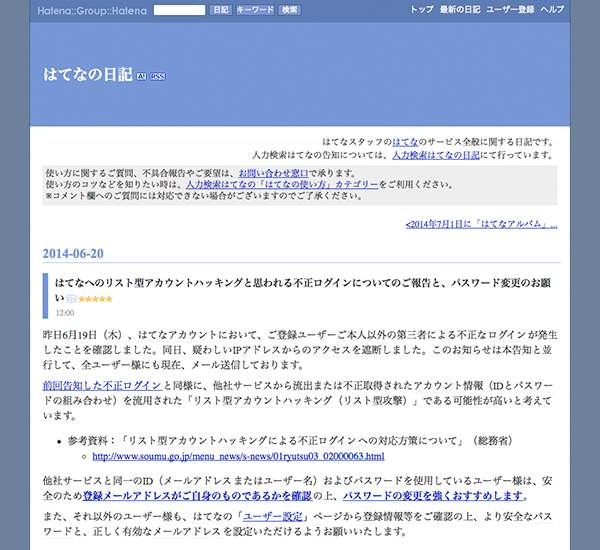Click the RSS feed badge beside the title
The height and width of the screenshot is (550, 600).
tap(157, 76)
